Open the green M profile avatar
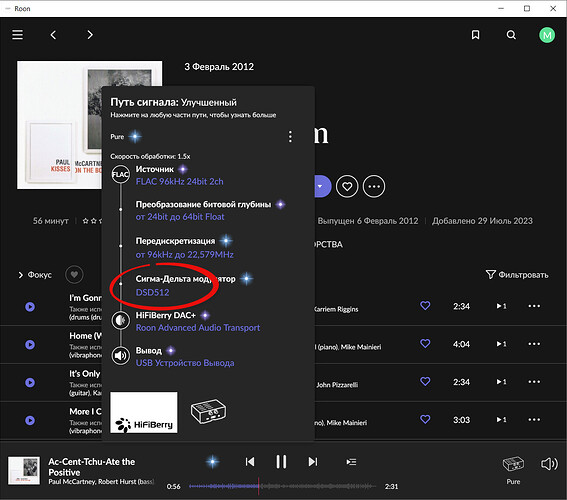Screen dimensions: 567x500 pyautogui.click(x=547, y=35)
